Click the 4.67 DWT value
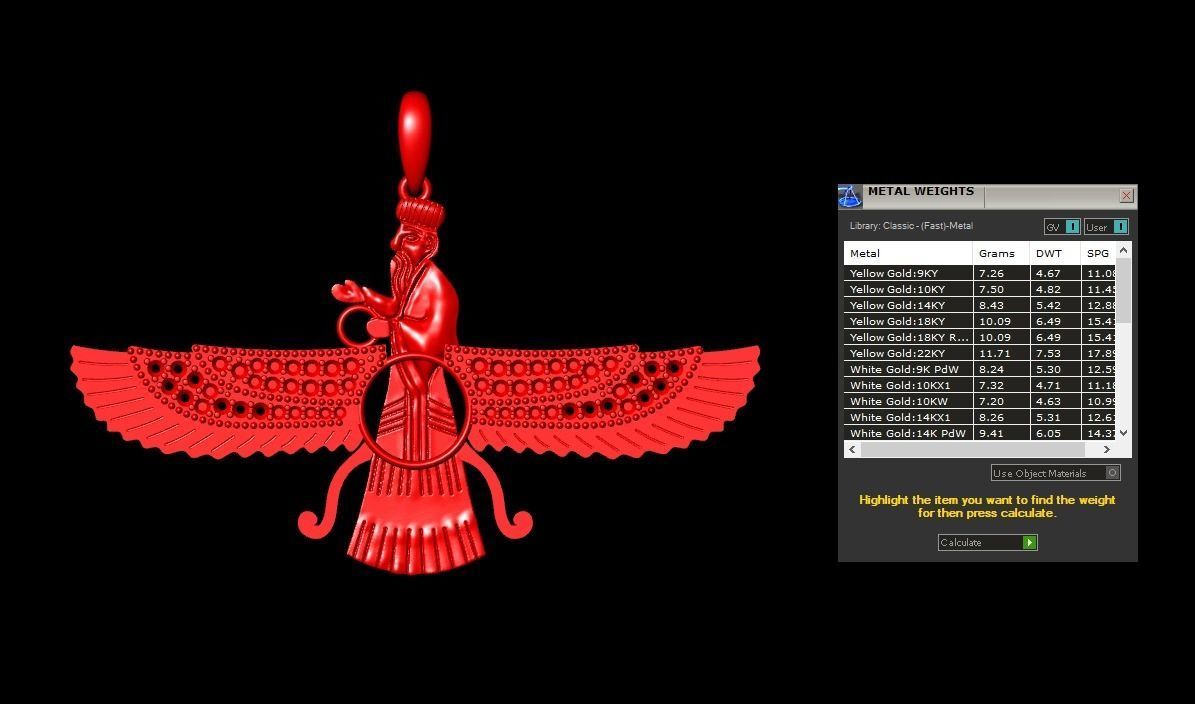Image resolution: width=1195 pixels, height=704 pixels. click(1048, 273)
